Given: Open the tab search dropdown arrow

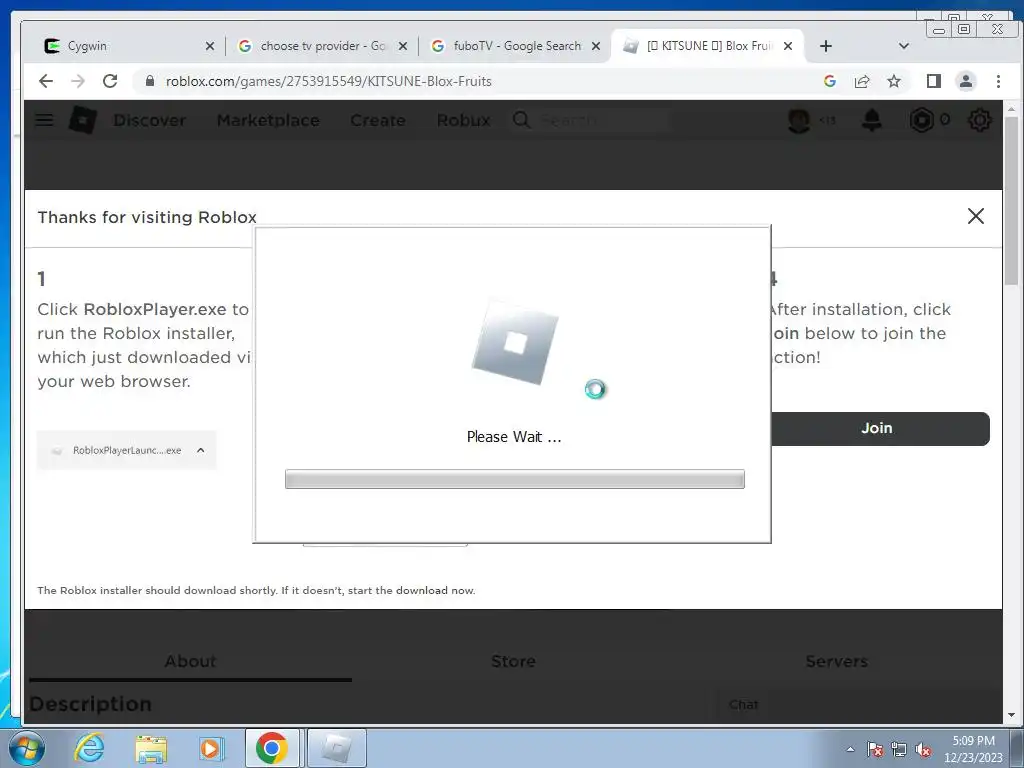Looking at the screenshot, I should coord(904,46).
